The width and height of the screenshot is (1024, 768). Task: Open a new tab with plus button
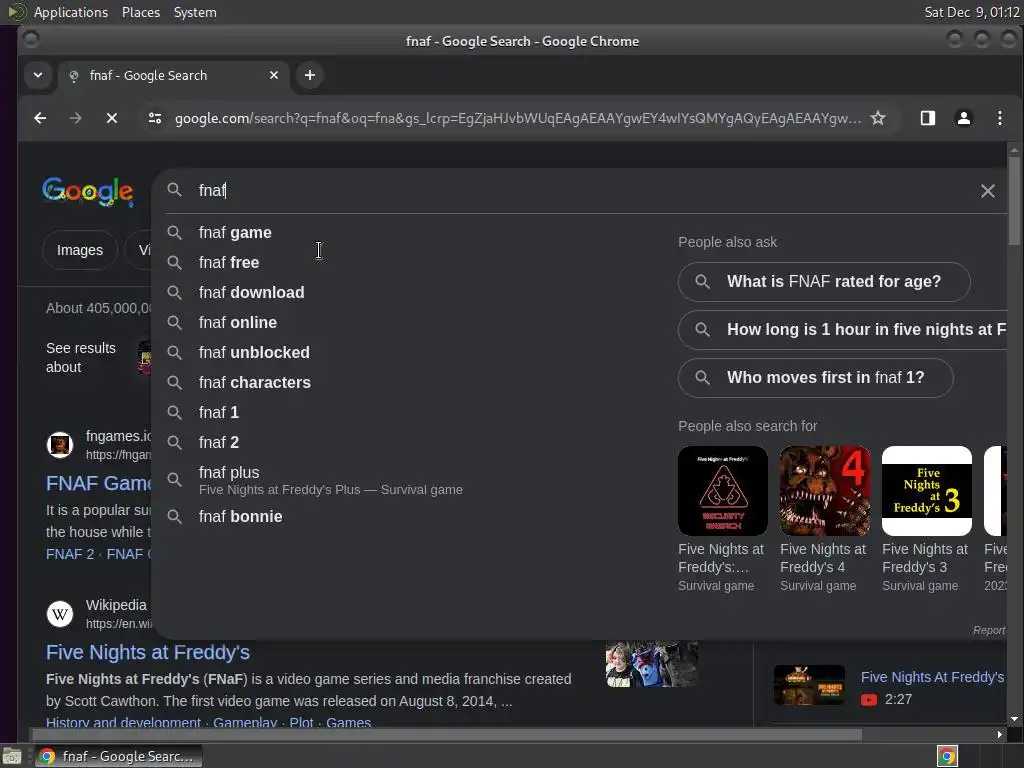(310, 75)
